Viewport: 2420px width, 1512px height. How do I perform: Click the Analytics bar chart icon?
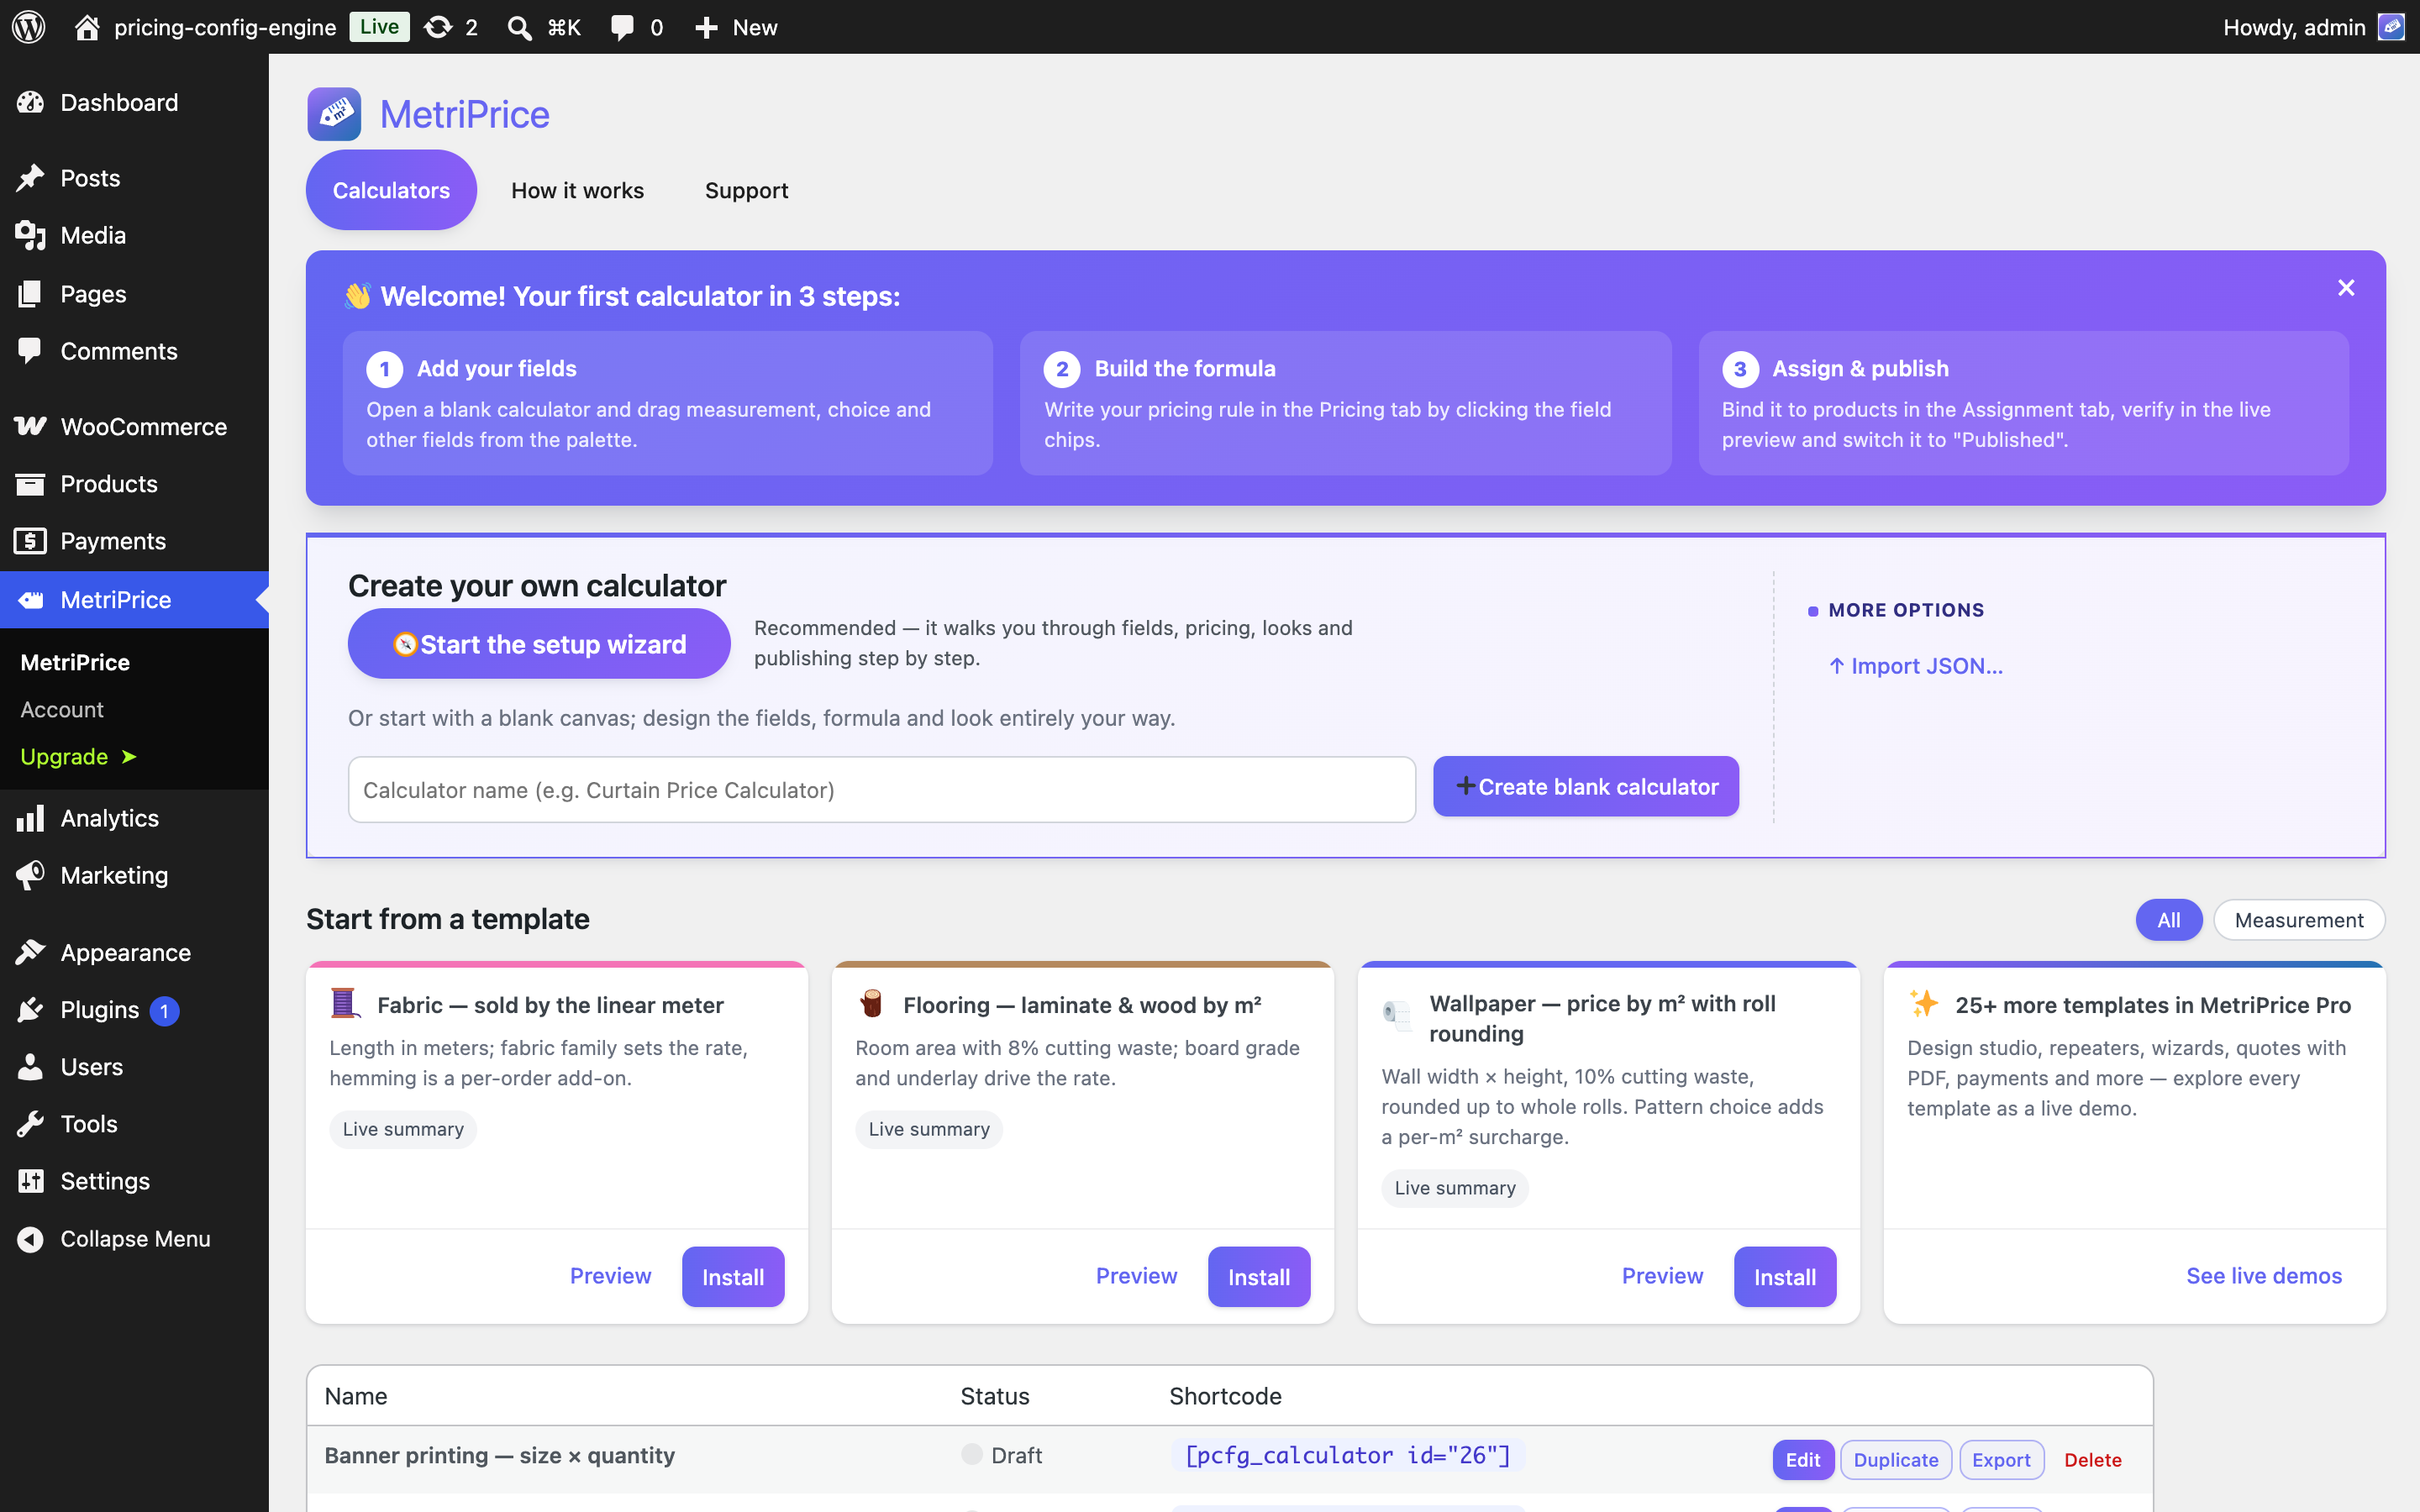click(30, 818)
